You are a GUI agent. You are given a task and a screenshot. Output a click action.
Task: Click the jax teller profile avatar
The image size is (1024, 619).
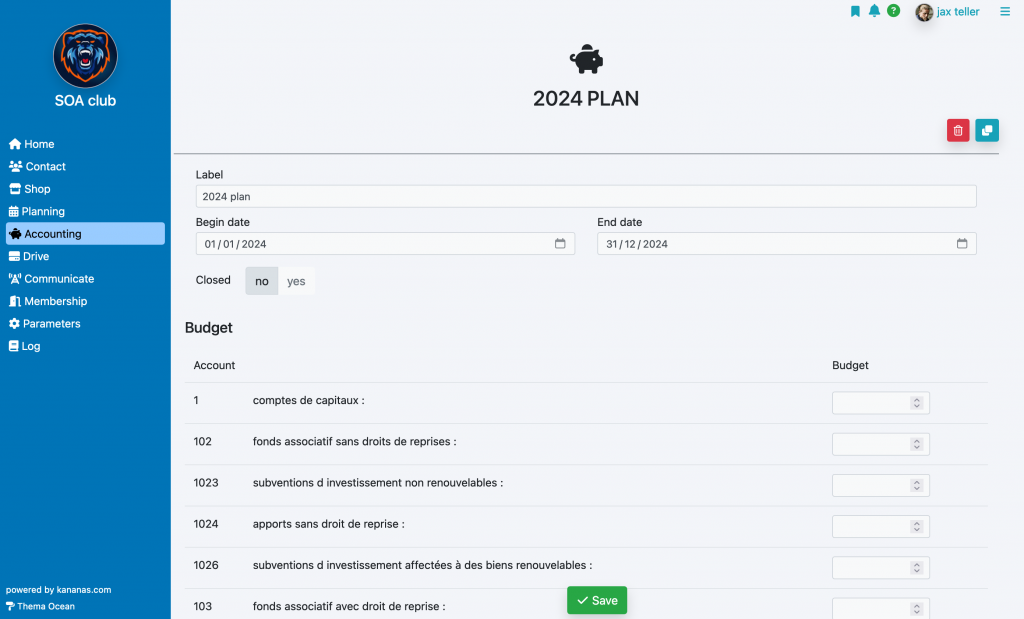(x=924, y=12)
